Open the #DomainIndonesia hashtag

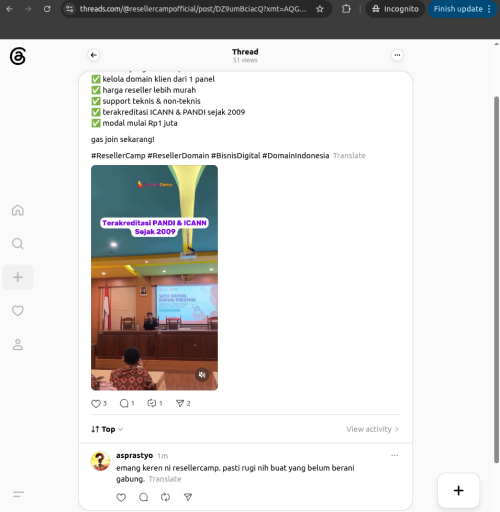coord(296,156)
